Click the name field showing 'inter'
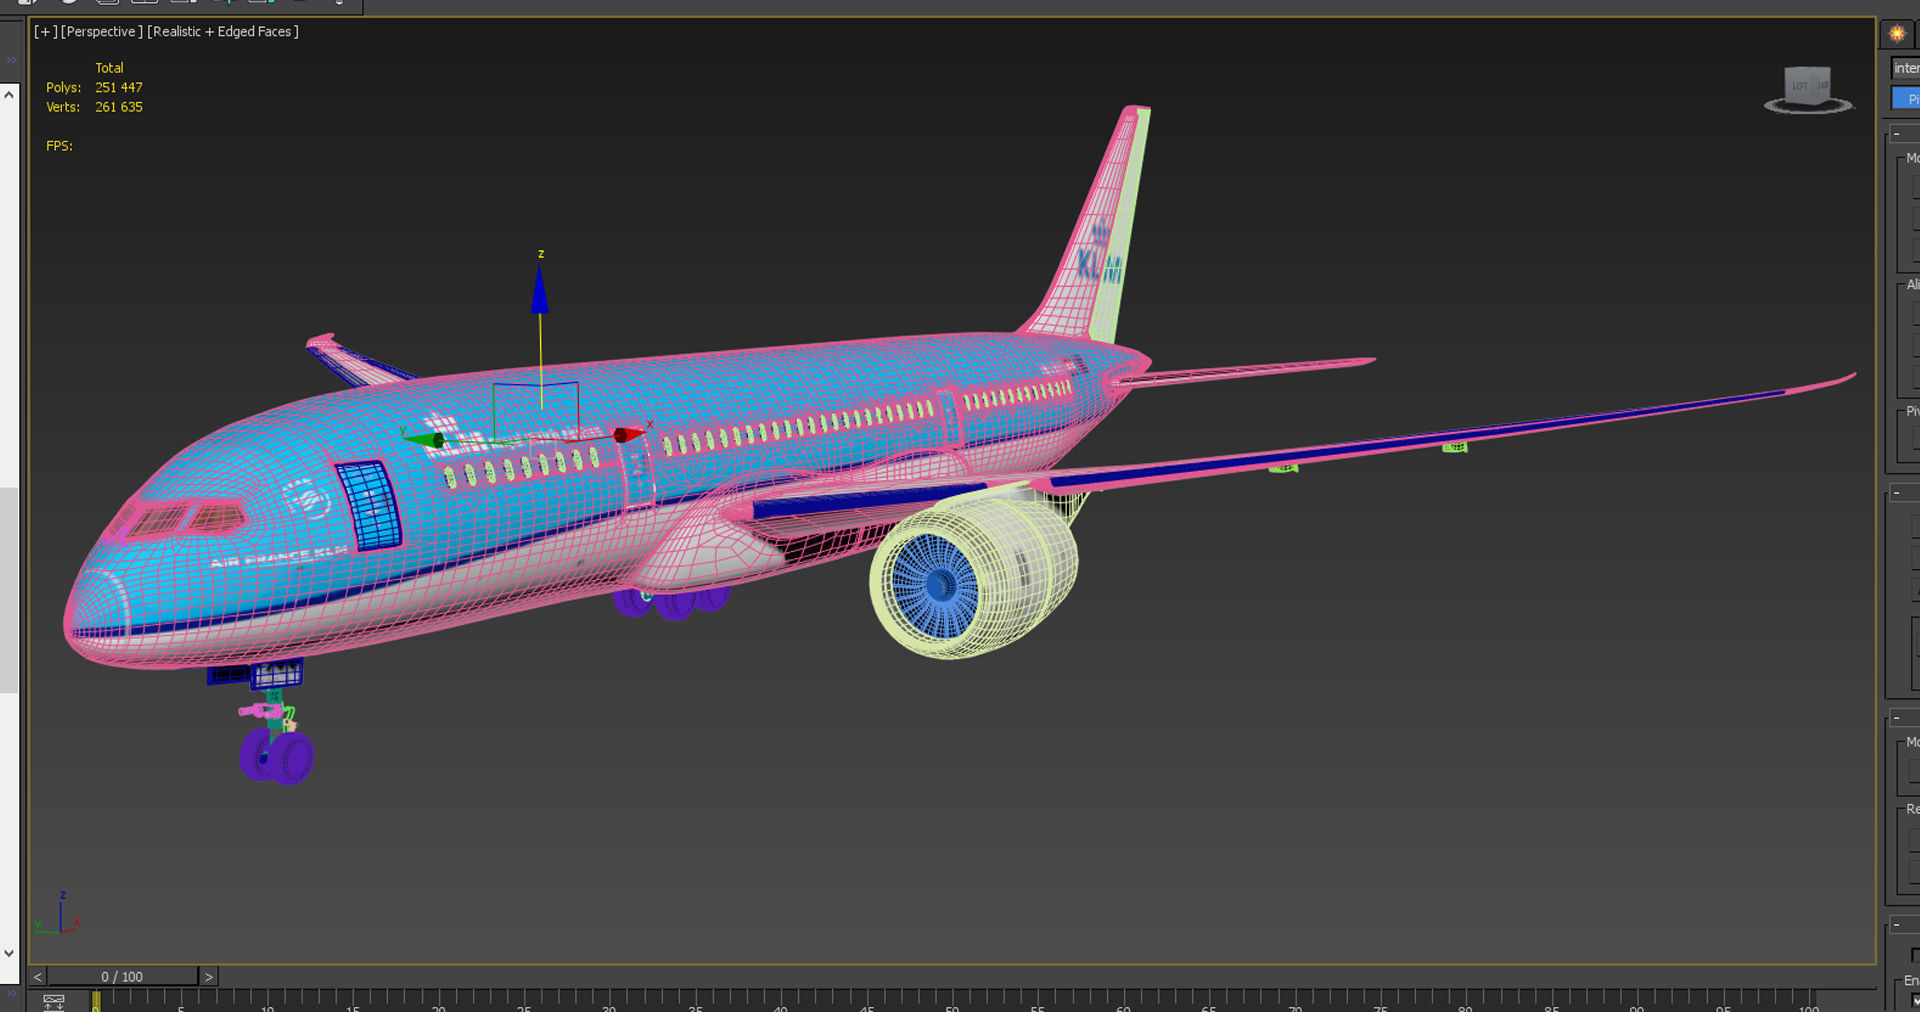The height and width of the screenshot is (1012, 1920). tap(1906, 68)
